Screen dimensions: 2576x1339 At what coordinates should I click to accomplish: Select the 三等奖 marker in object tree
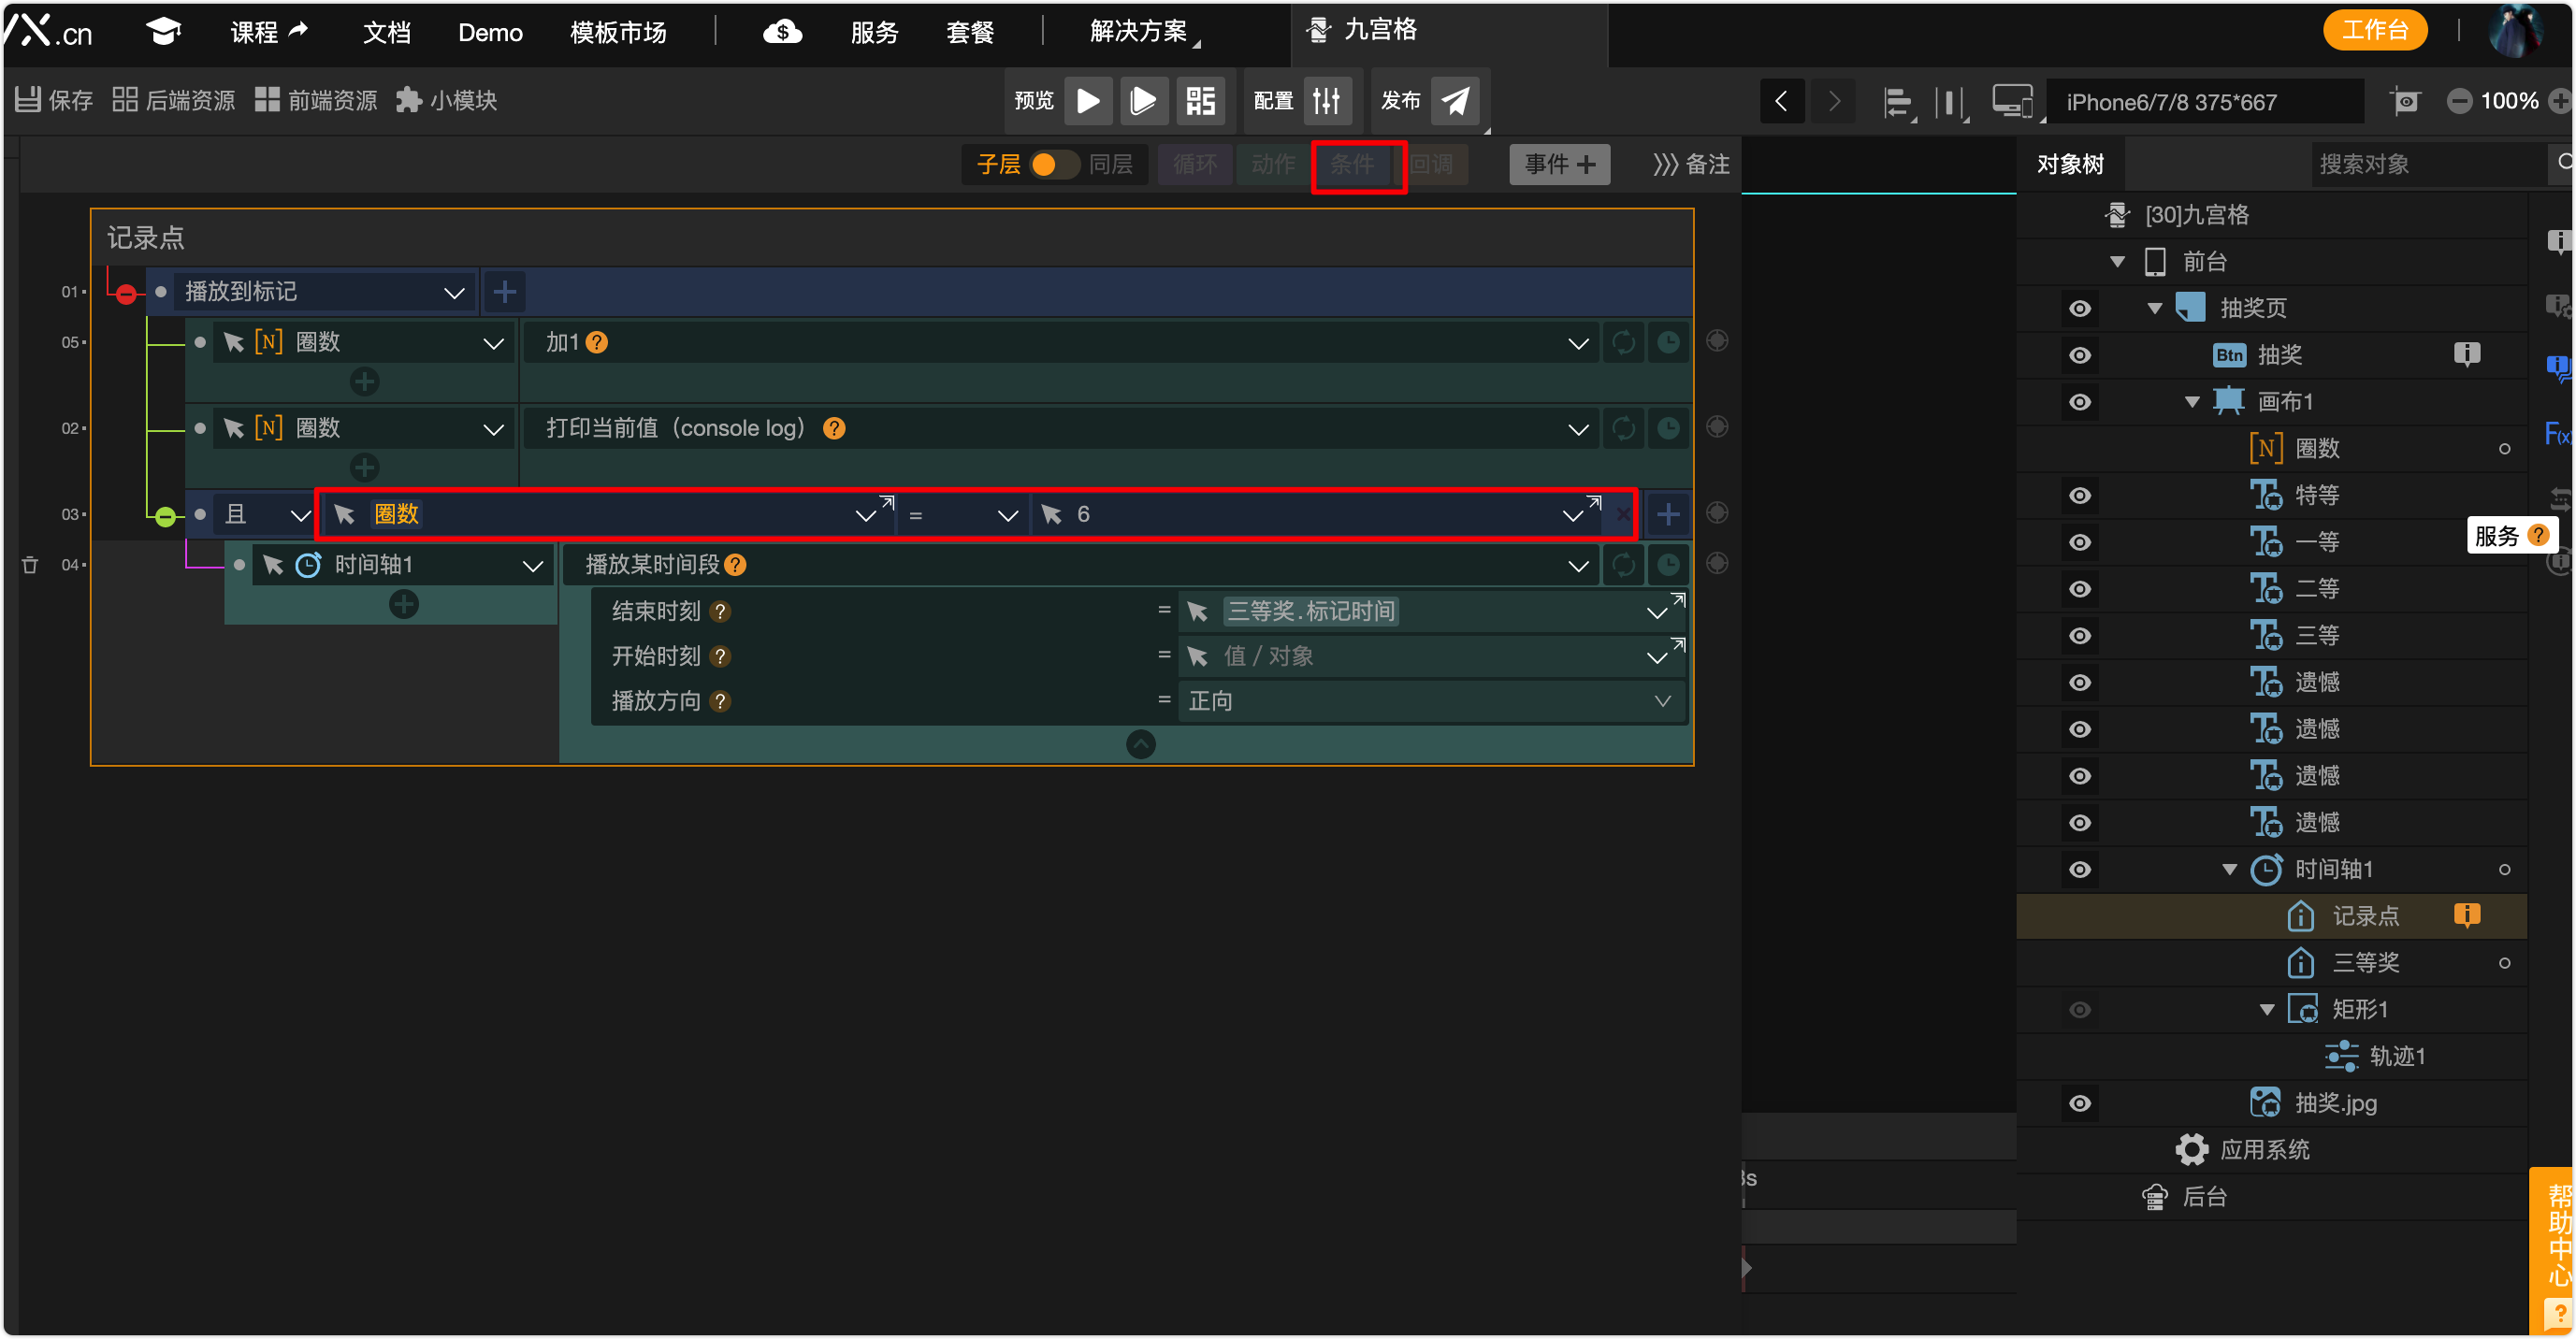coord(2365,962)
